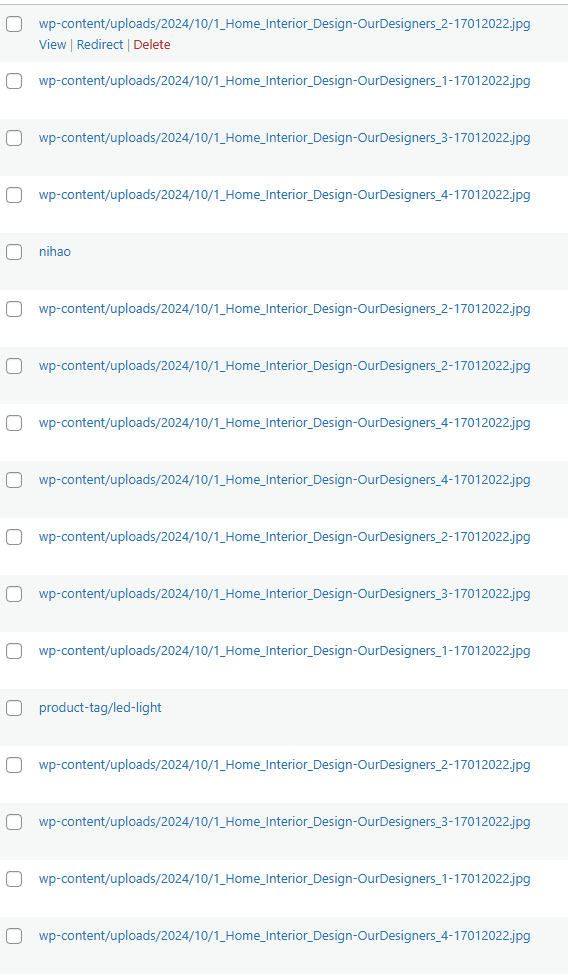Open the OurDesigners_2 link just below product-tag/led-light

click(284, 765)
